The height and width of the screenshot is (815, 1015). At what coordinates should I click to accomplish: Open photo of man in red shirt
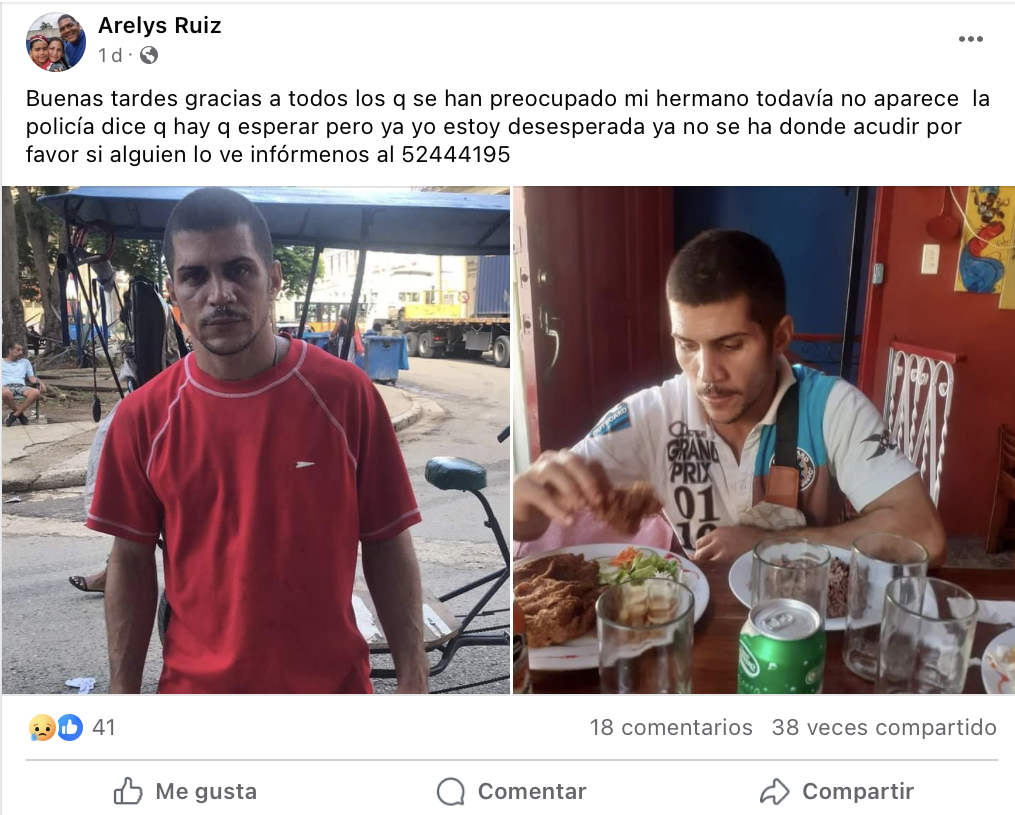256,440
